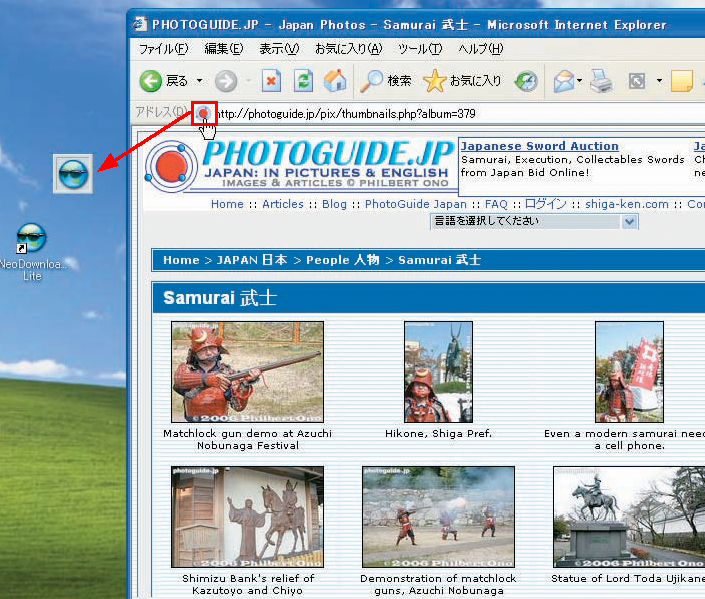Click Samurai 武士 breadcrumb link
The image size is (705, 599).
439,260
